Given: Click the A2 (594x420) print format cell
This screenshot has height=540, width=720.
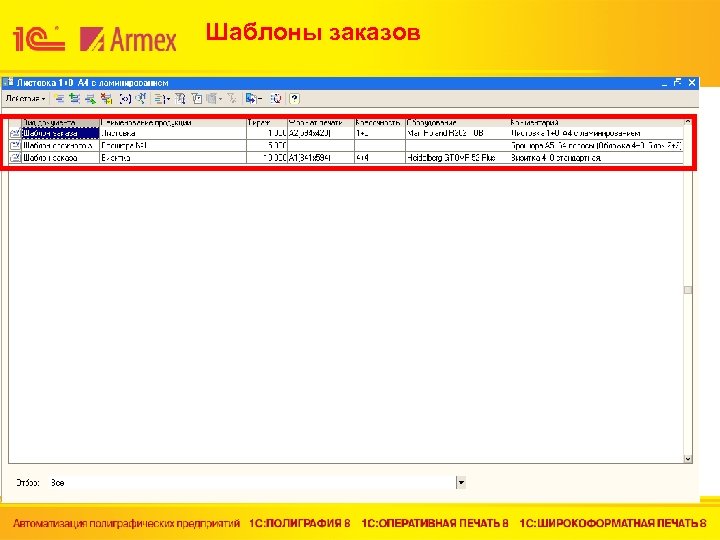Looking at the screenshot, I should tap(321, 133).
